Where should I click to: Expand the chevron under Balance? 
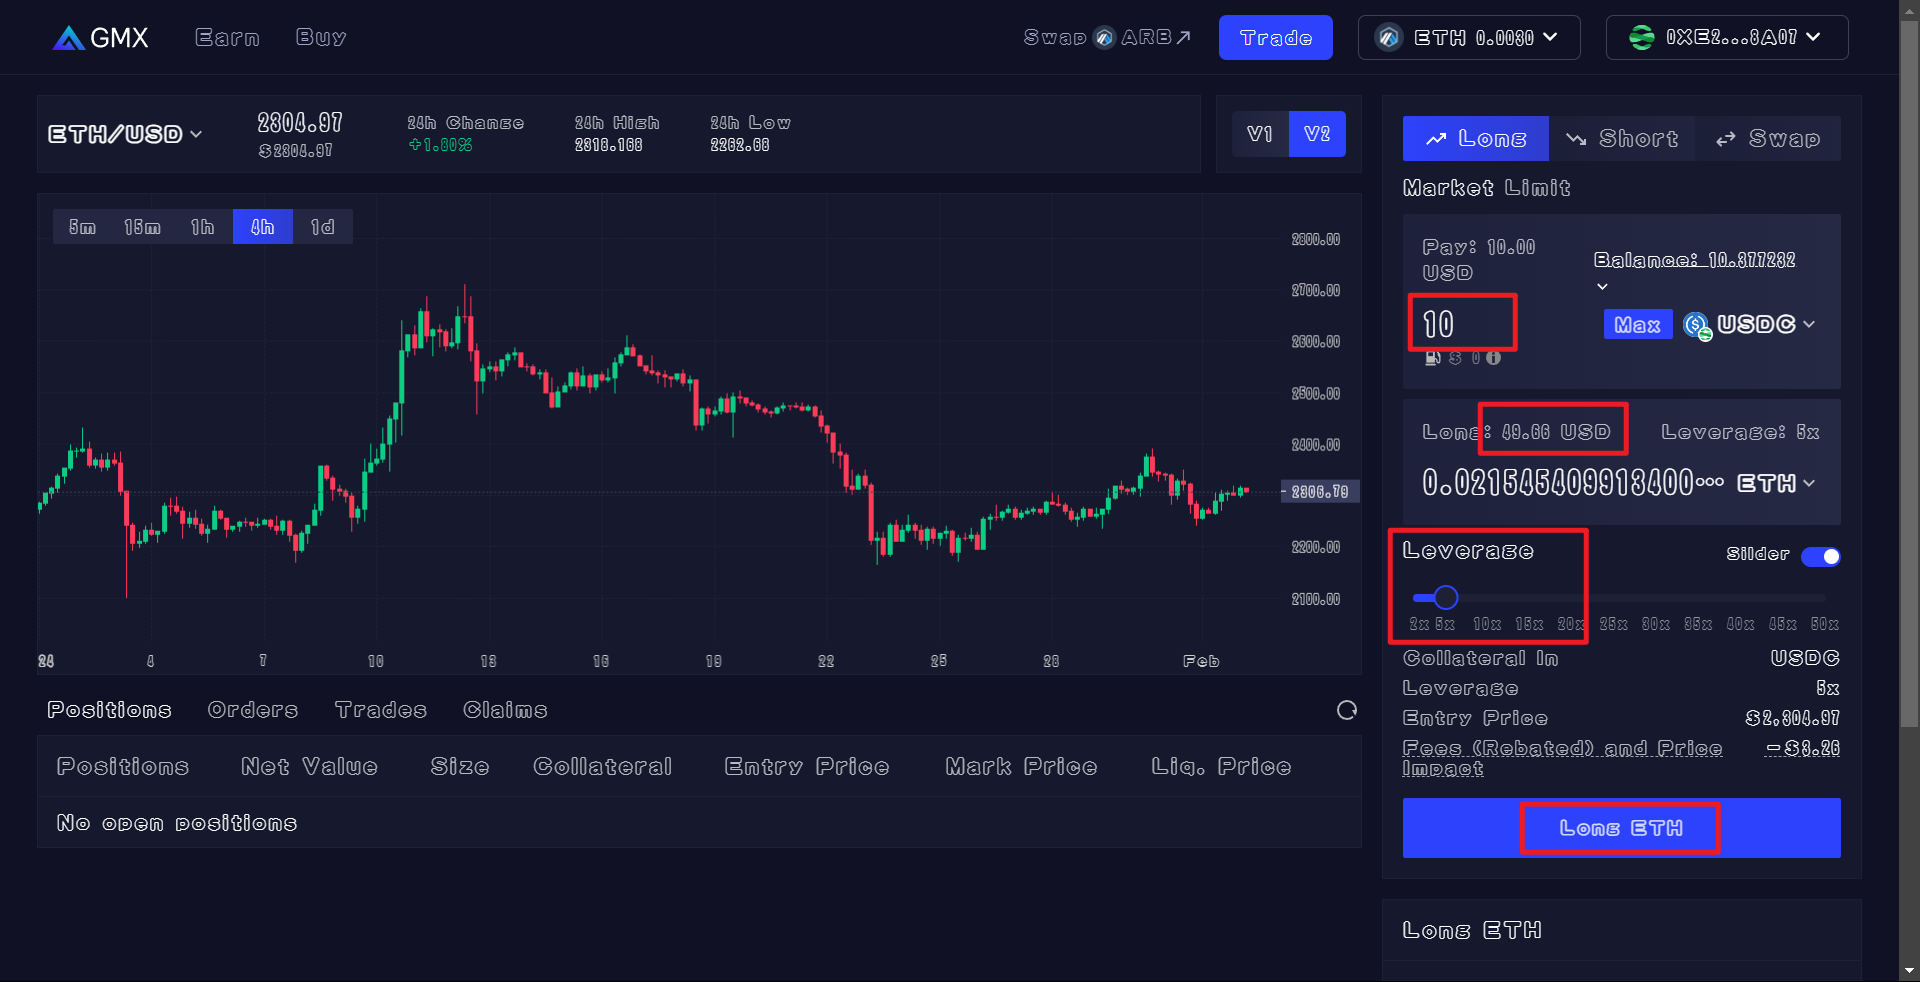pyautogui.click(x=1602, y=287)
